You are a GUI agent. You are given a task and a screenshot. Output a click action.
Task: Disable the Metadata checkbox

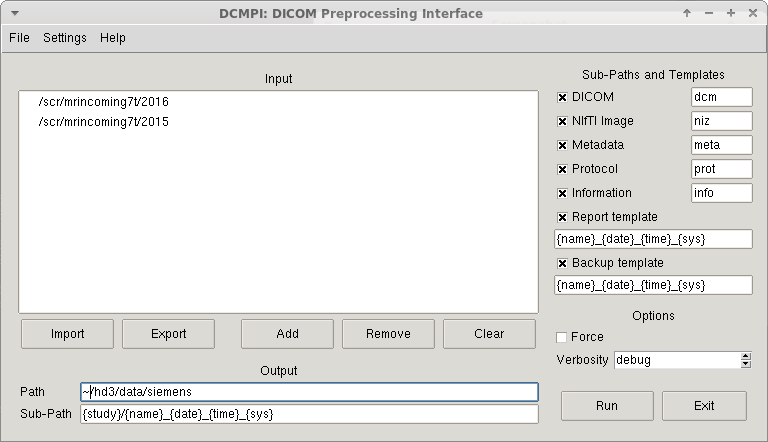pos(562,145)
